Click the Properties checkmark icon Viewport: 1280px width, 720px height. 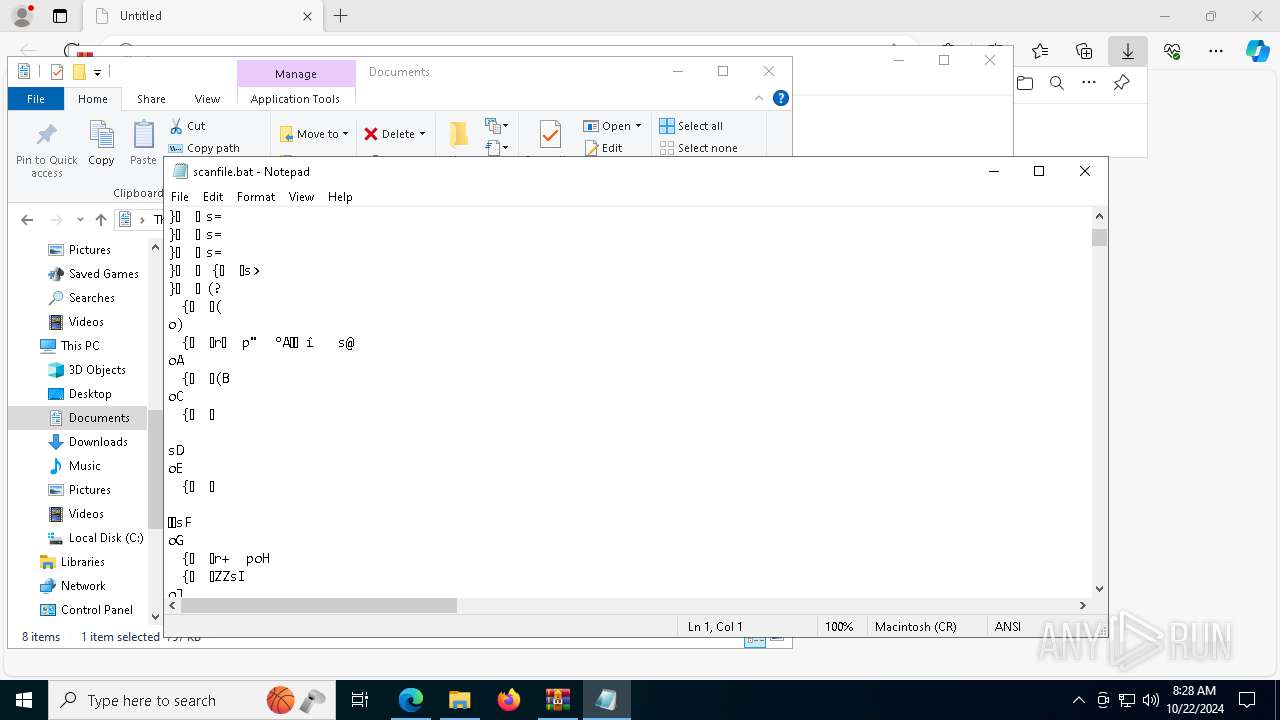click(x=549, y=136)
